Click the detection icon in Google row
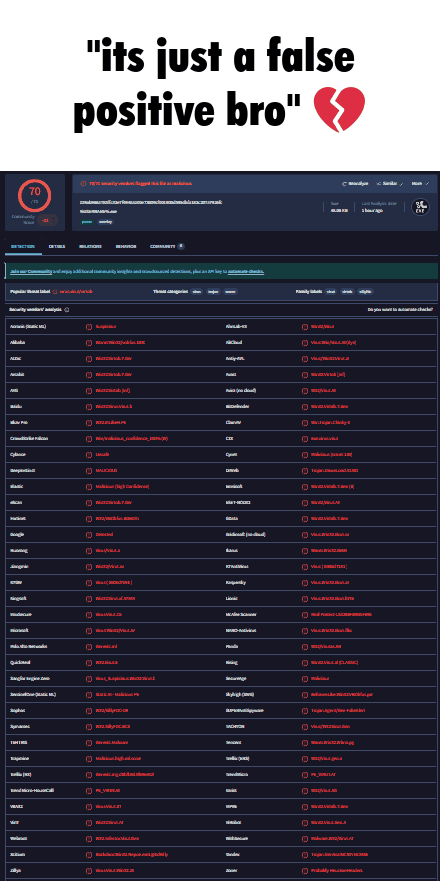Screen dimensions: 440x881 89,534
